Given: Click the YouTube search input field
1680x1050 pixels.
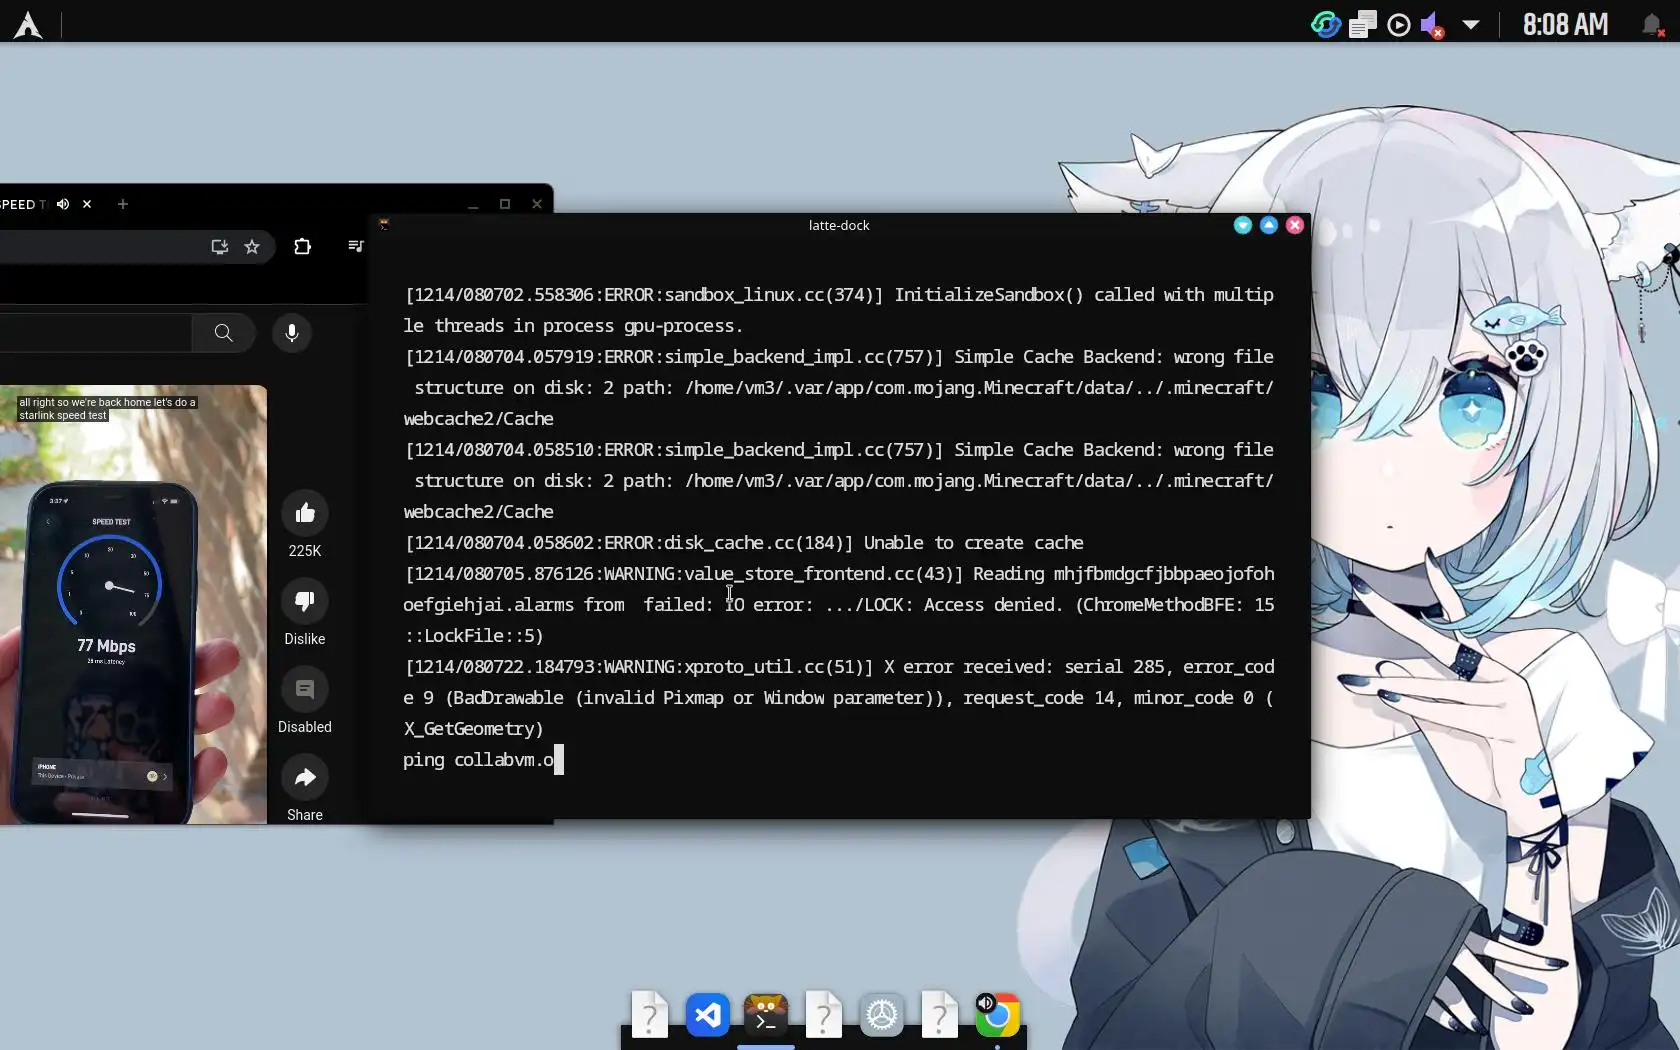Looking at the screenshot, I should point(95,333).
